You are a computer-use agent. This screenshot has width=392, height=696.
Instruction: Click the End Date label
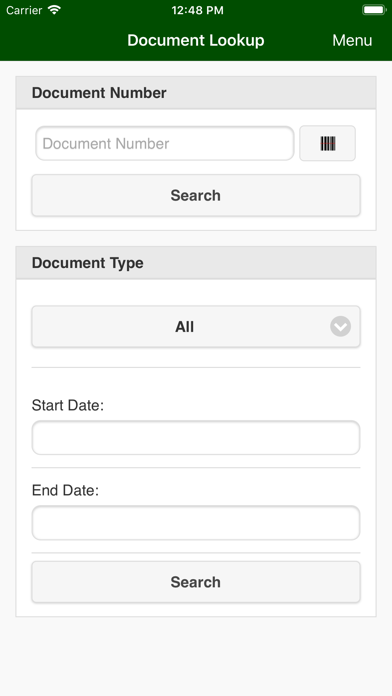65,490
